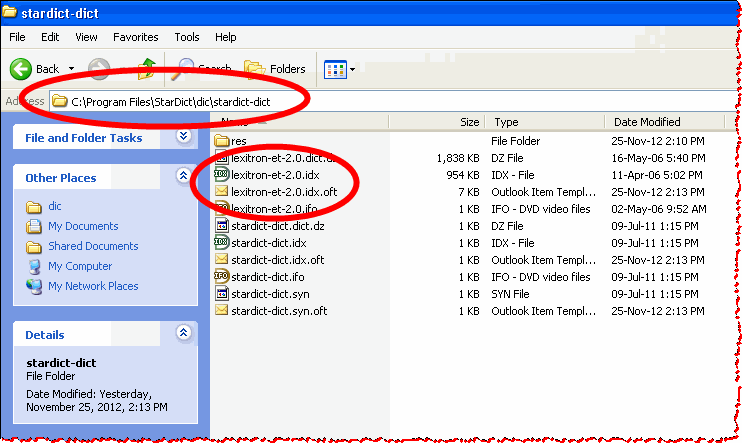Click the window title bar folder icon
This screenshot has width=742, height=443.
point(9,11)
